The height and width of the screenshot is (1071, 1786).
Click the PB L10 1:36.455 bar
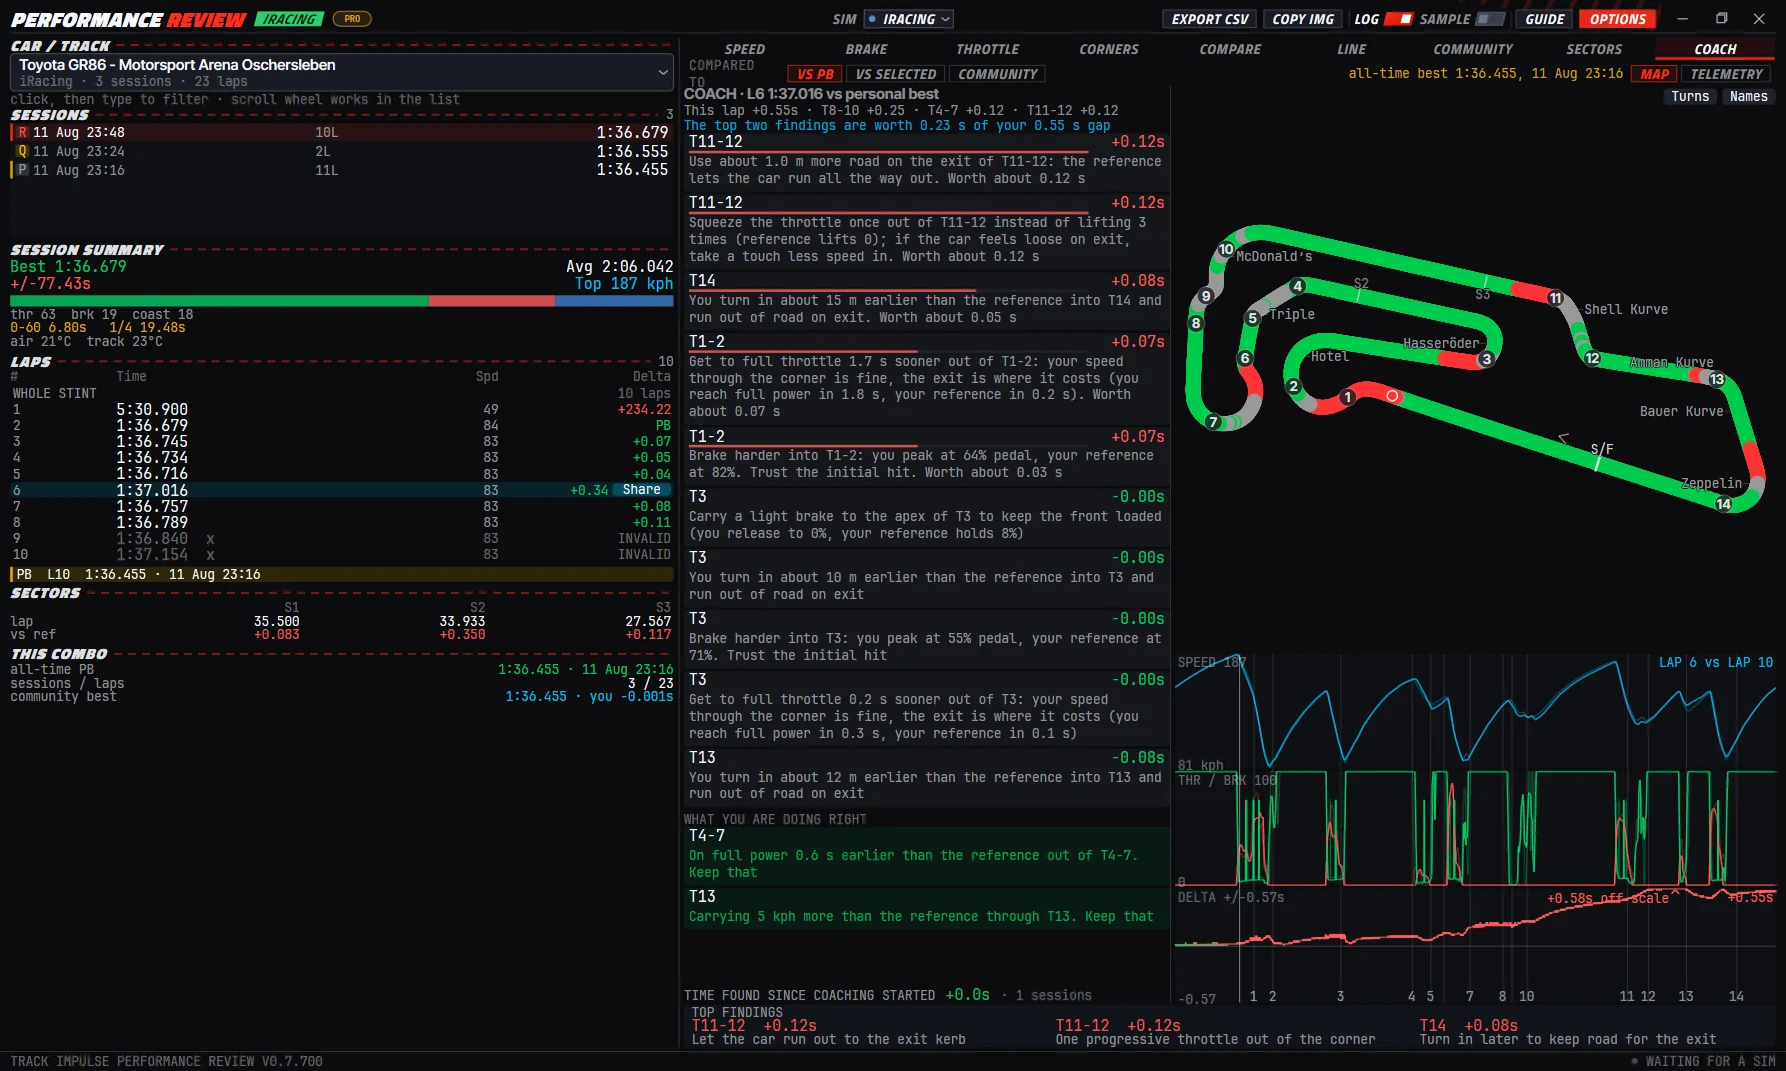click(341, 574)
